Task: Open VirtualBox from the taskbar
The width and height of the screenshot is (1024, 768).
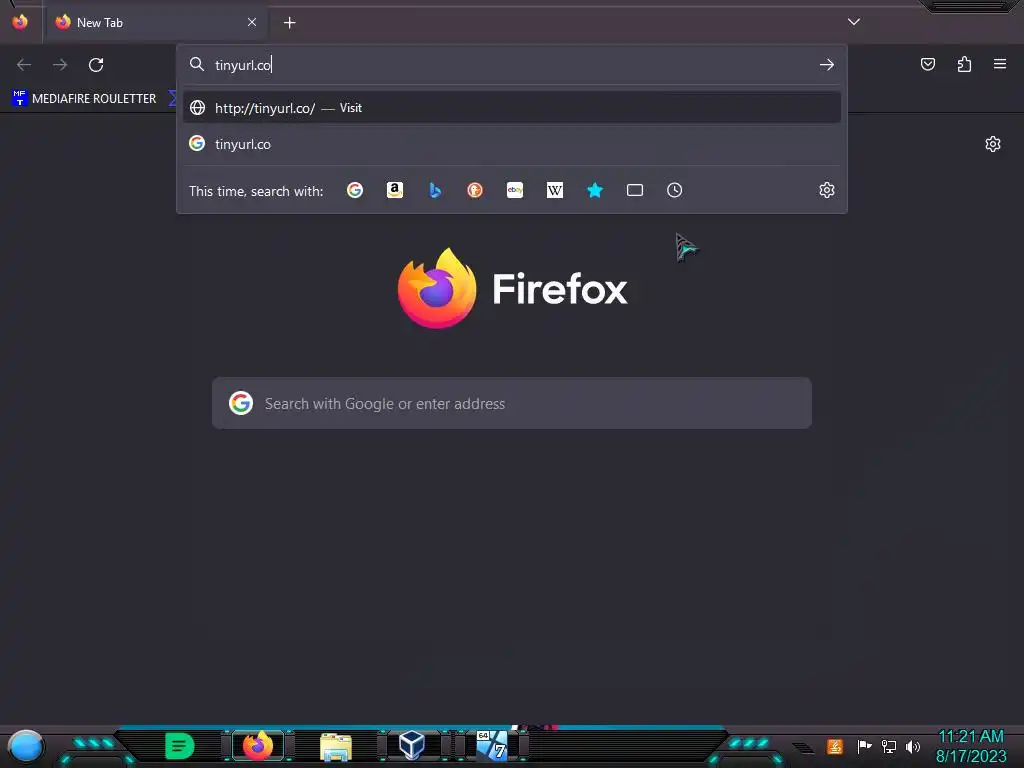Action: tap(413, 745)
